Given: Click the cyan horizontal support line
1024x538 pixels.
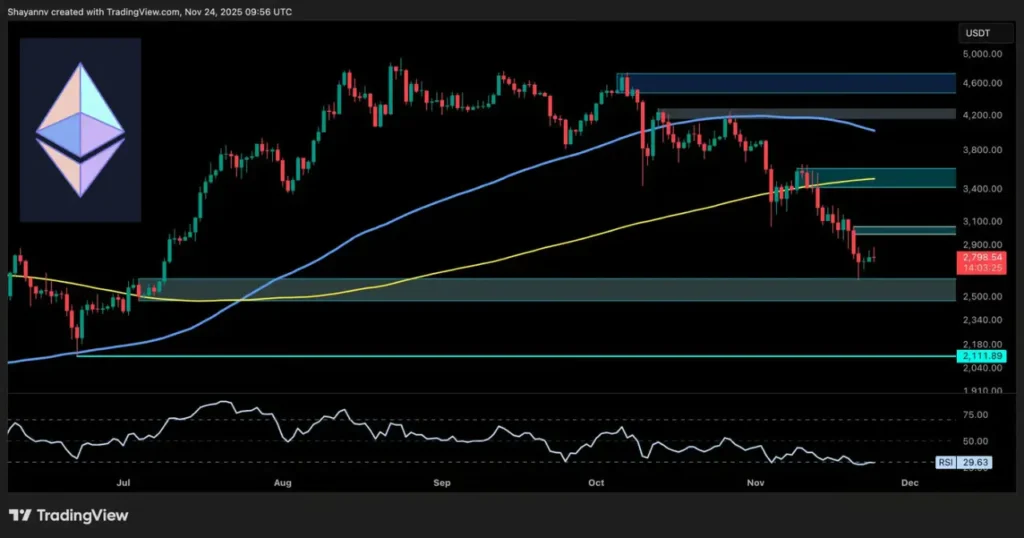Looking at the screenshot, I should pyautogui.click(x=500, y=355).
